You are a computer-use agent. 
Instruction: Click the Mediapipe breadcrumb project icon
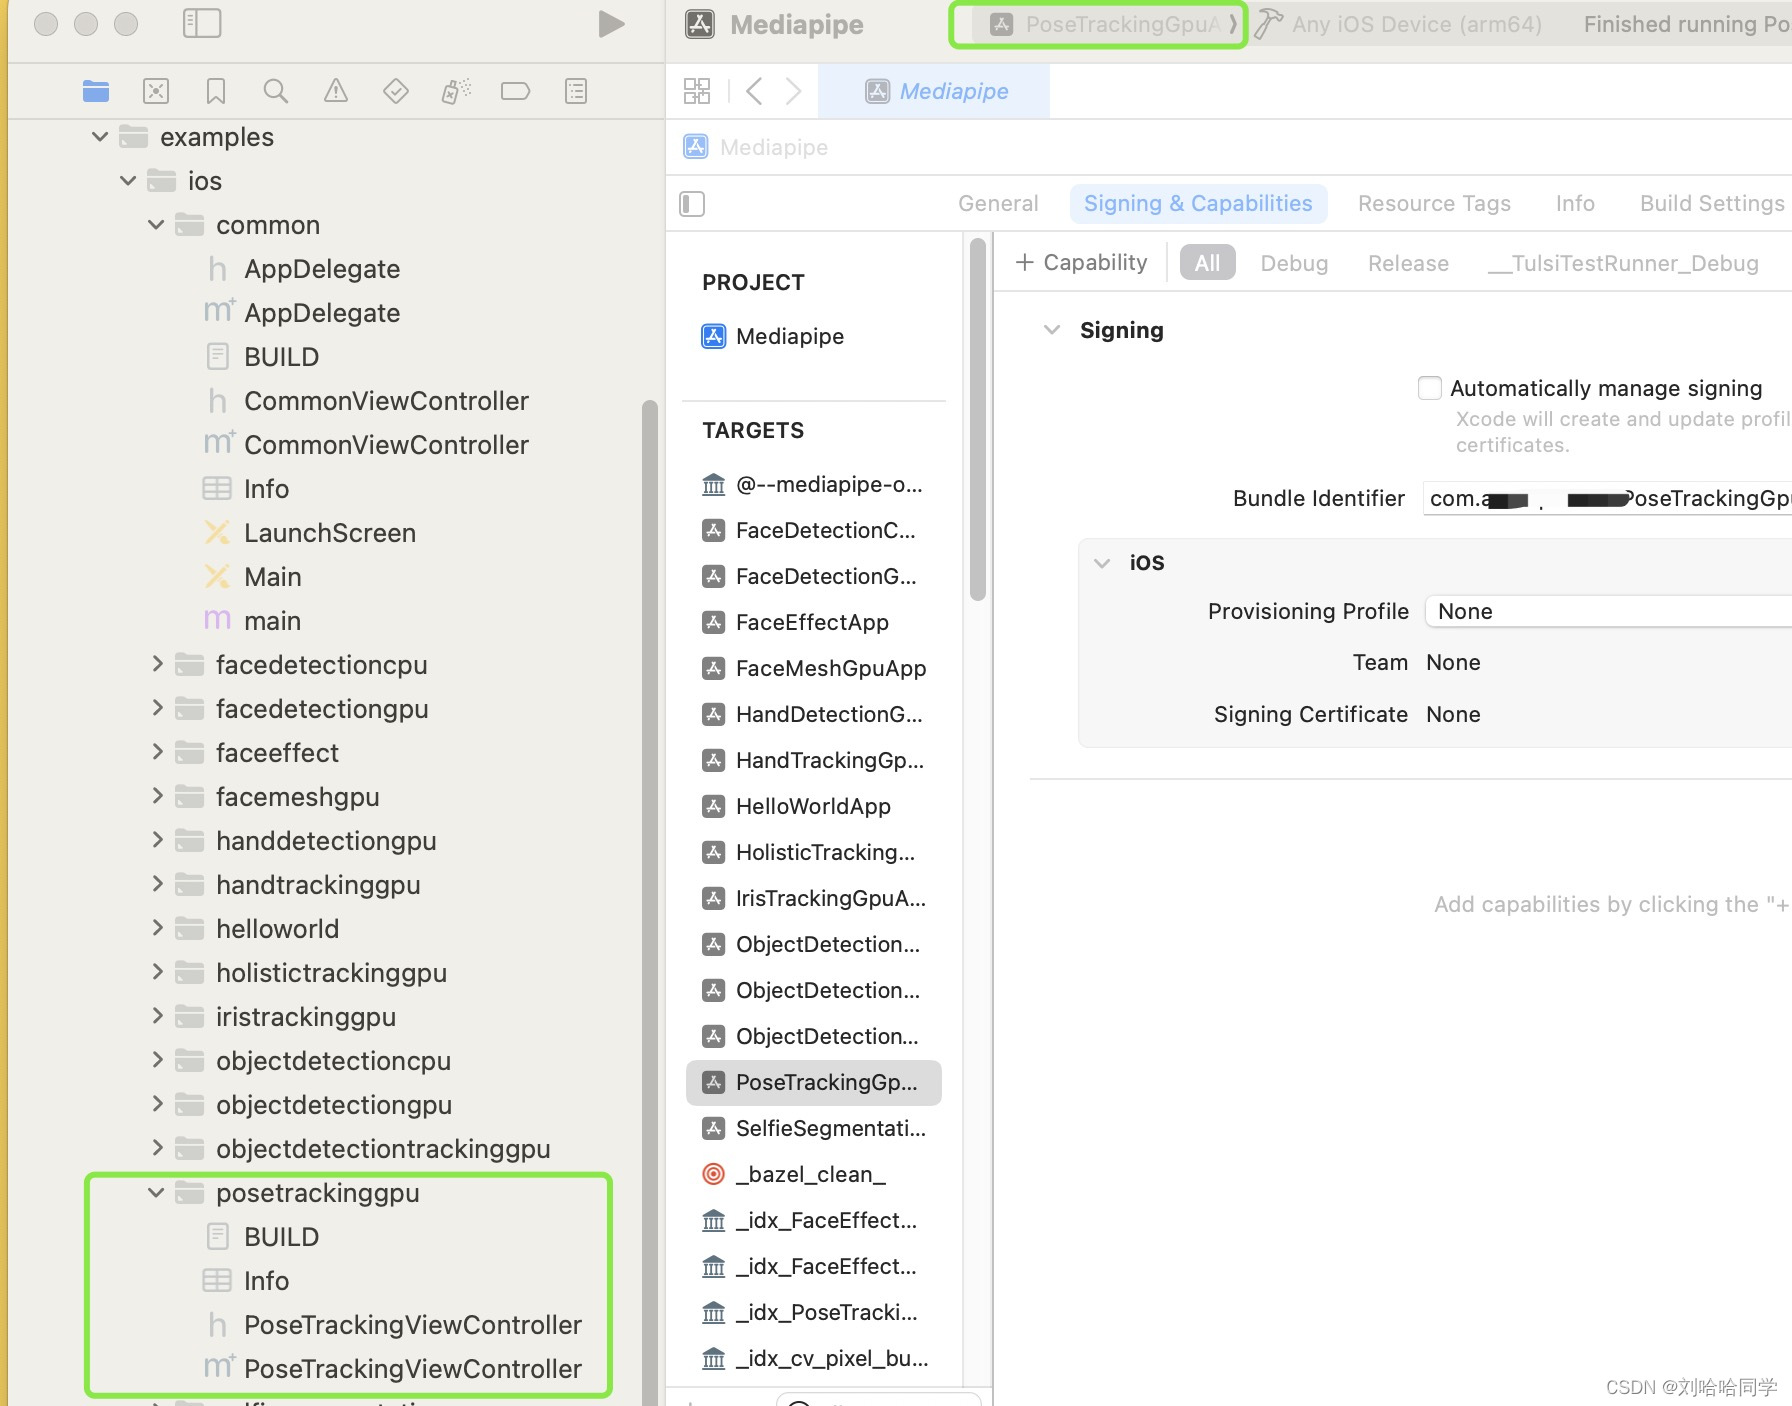(x=696, y=147)
